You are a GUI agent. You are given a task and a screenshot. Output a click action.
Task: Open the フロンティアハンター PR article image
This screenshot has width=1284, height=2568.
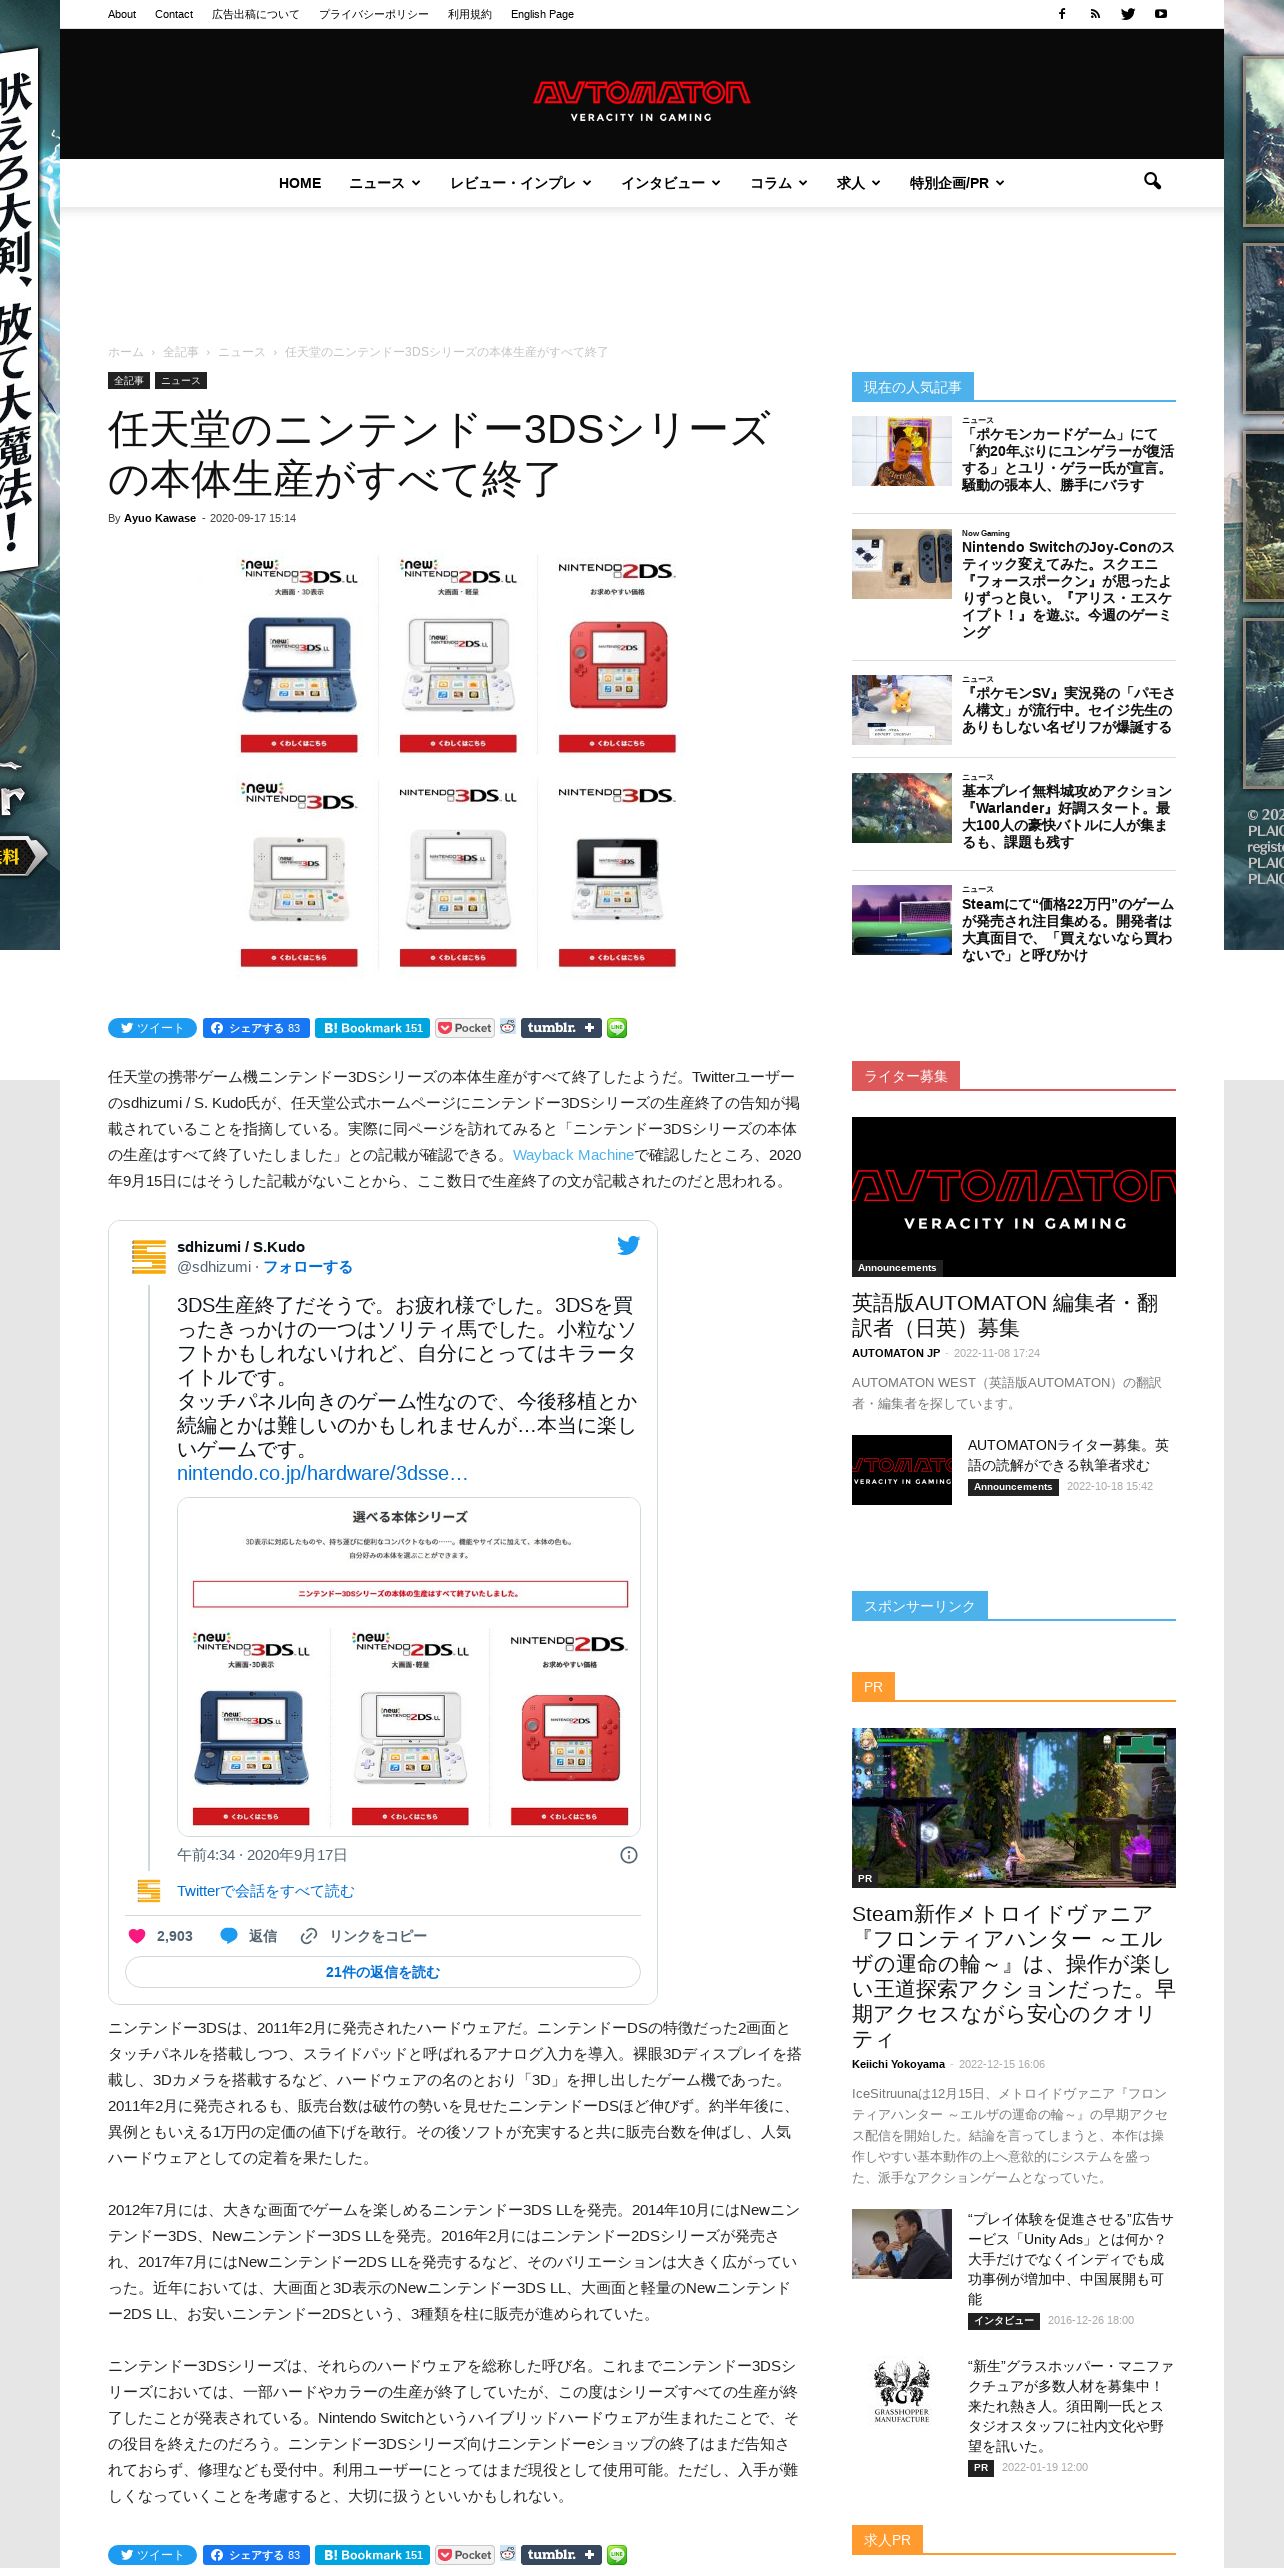[1014, 1808]
